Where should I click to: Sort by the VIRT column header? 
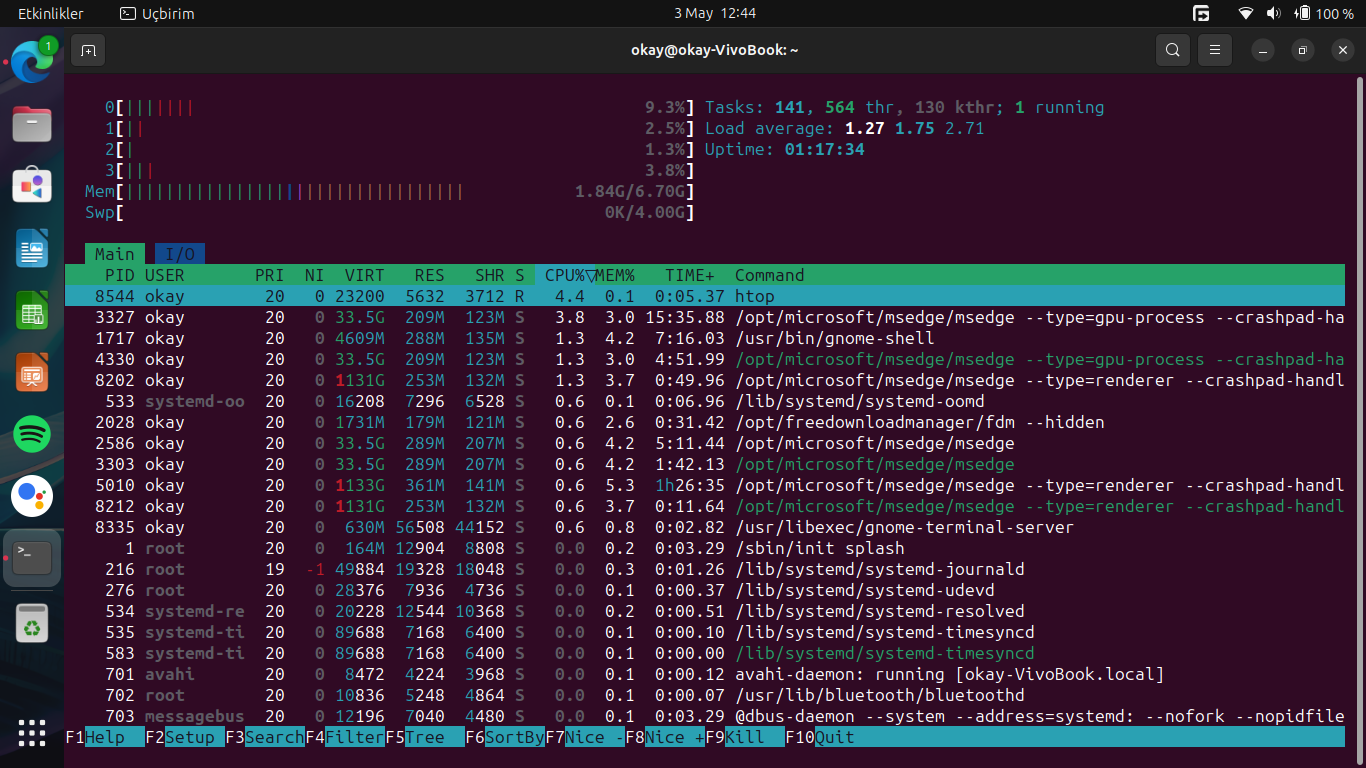pos(365,275)
